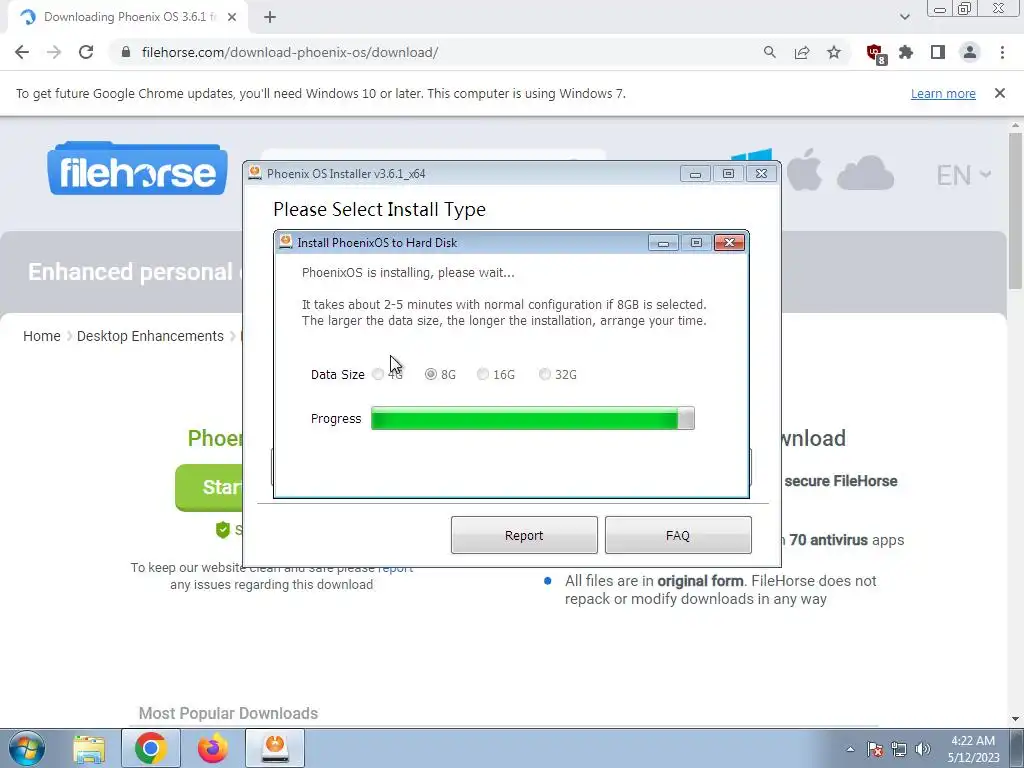Open Desktop Enhancements breadcrumb
Viewport: 1024px width, 768px height.
pos(150,336)
